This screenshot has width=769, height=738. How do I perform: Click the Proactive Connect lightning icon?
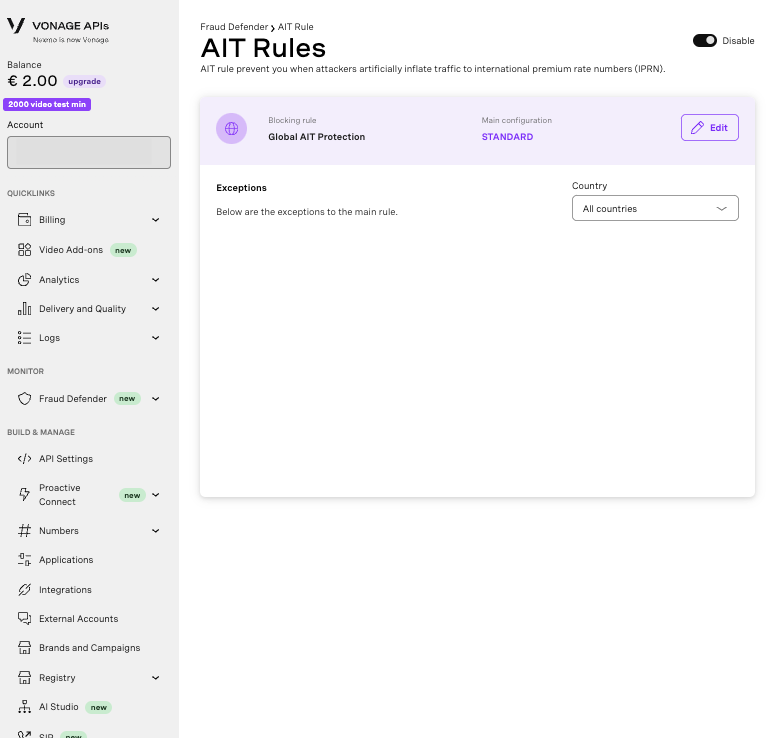25,494
